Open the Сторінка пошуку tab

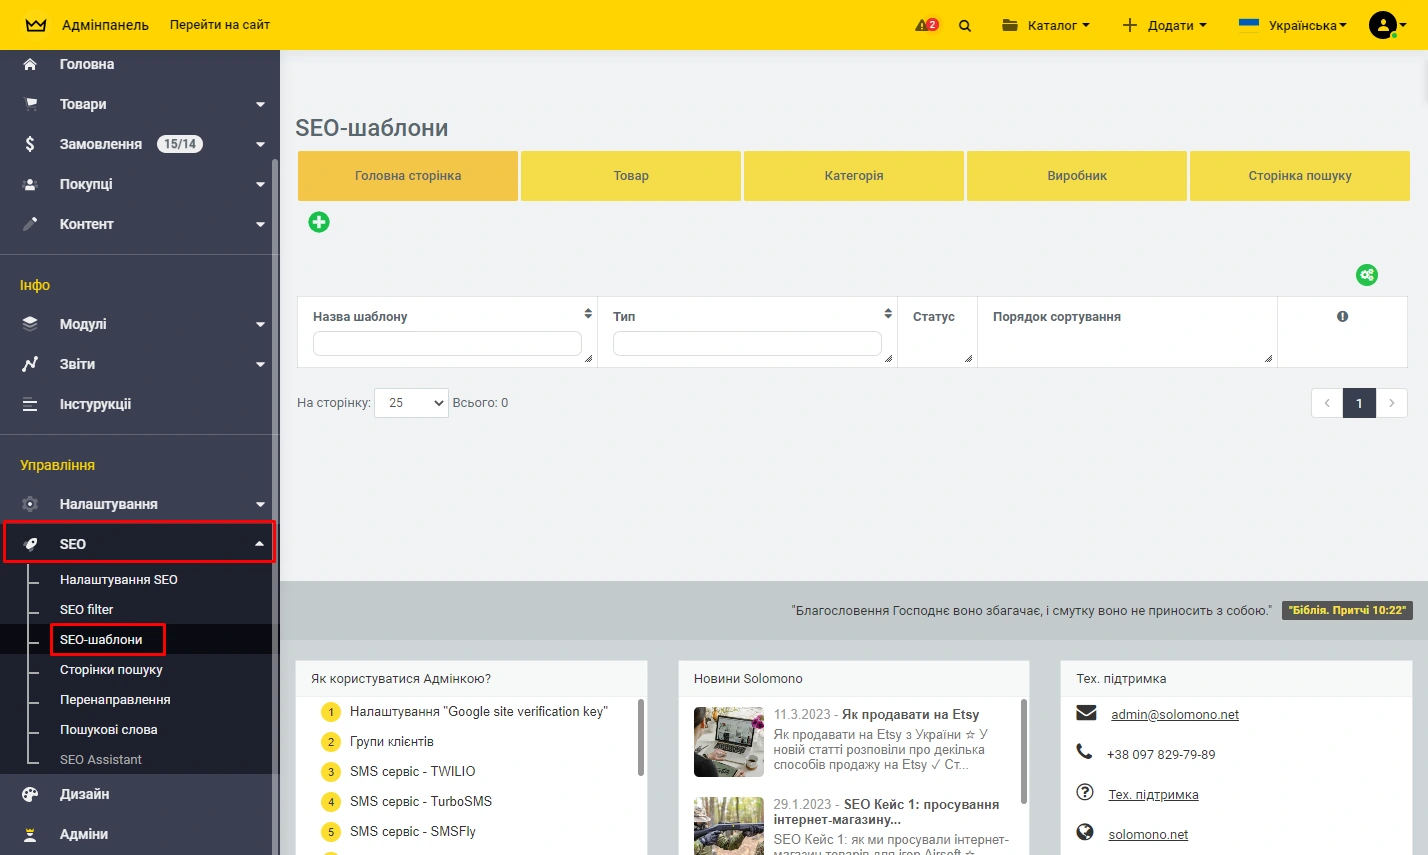pyautogui.click(x=1299, y=176)
